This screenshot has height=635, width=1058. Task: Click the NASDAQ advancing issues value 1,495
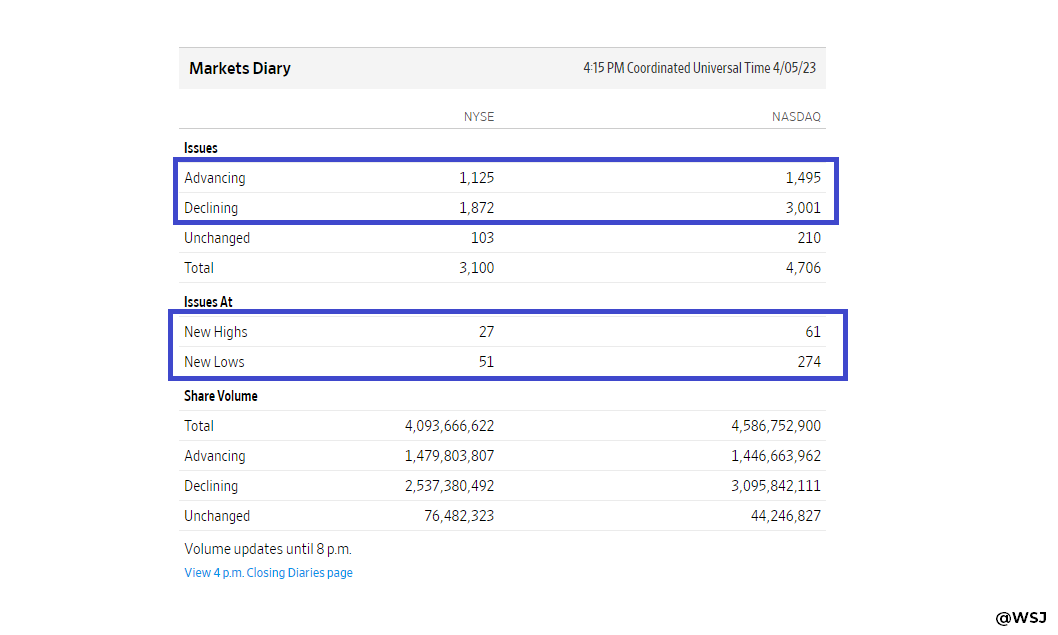[x=803, y=178]
